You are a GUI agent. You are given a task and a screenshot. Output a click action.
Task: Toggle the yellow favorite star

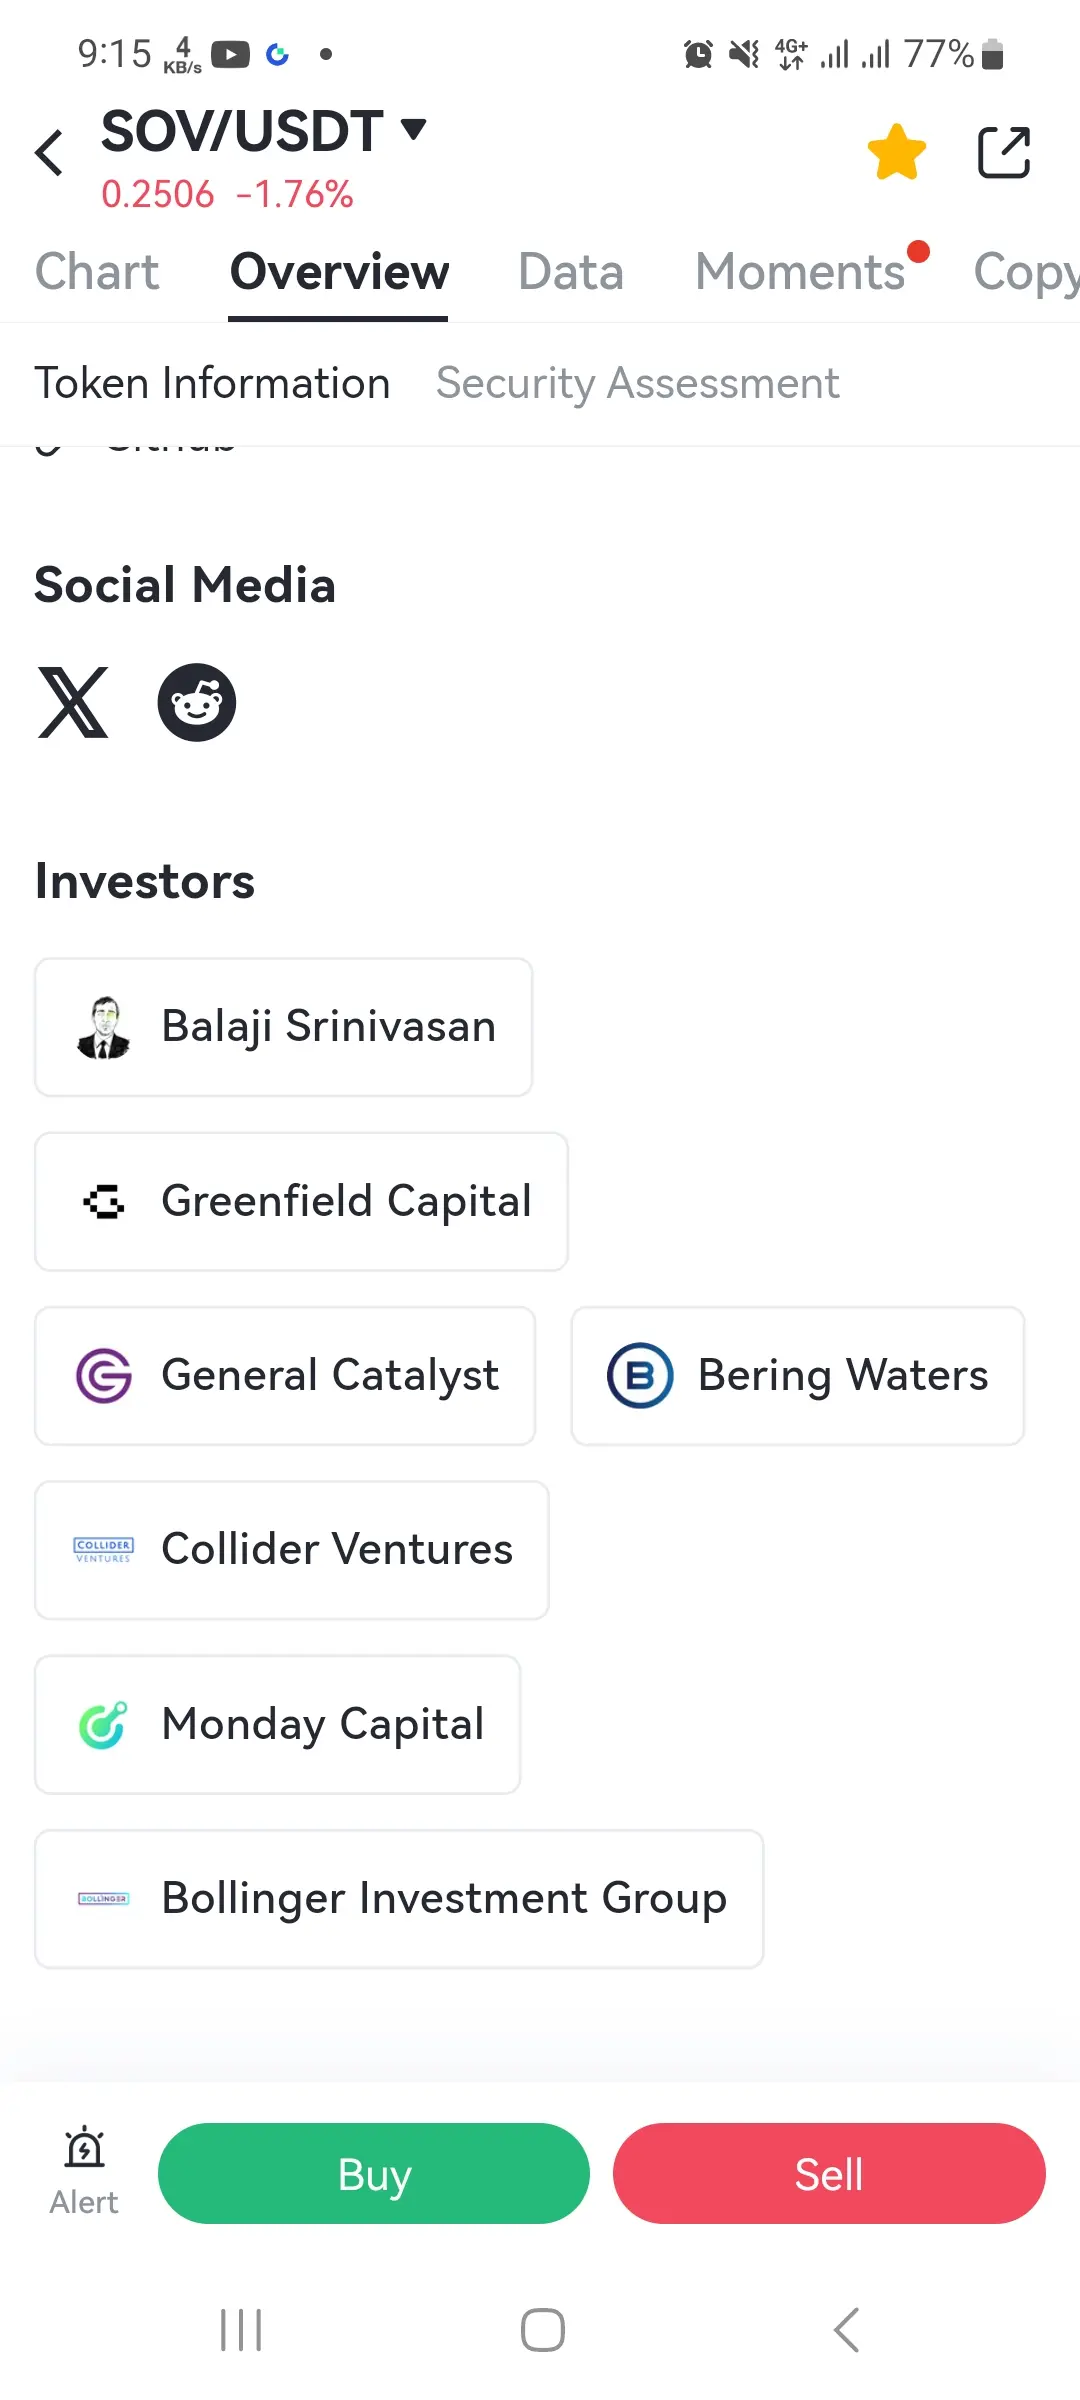click(x=896, y=153)
